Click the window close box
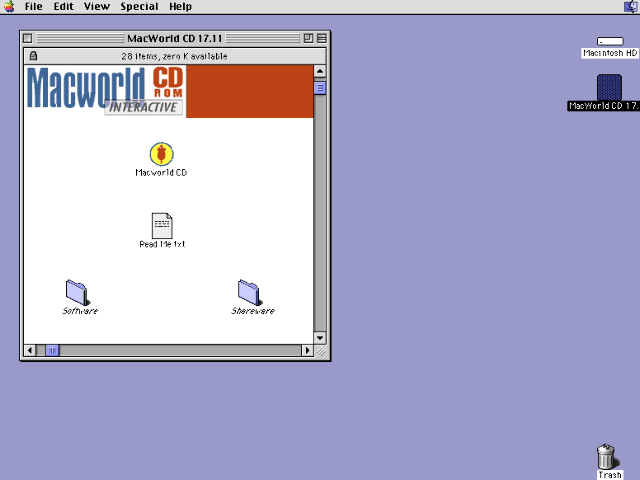 (28, 38)
